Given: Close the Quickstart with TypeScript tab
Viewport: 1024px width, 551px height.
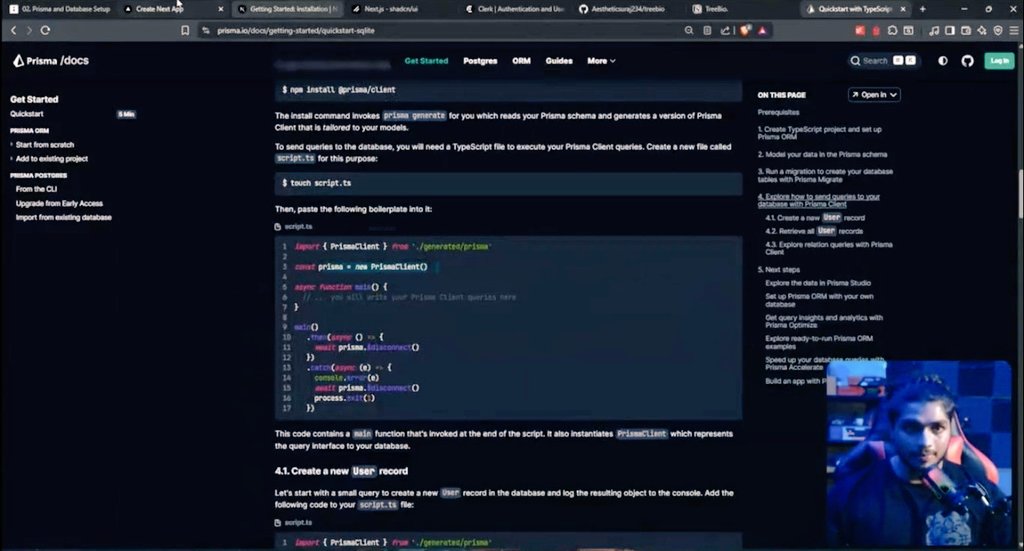Looking at the screenshot, I should click(903, 9).
